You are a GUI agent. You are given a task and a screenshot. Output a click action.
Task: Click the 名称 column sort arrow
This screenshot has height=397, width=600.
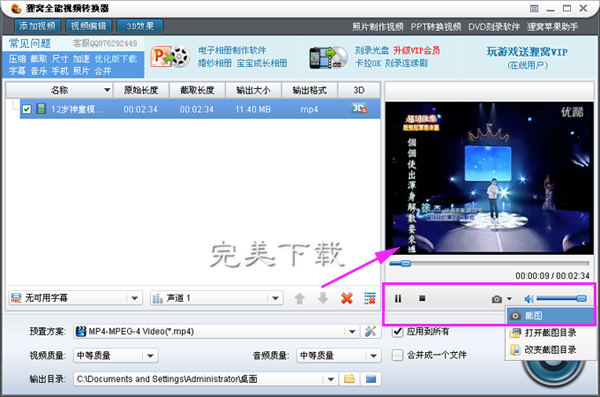tap(107, 90)
